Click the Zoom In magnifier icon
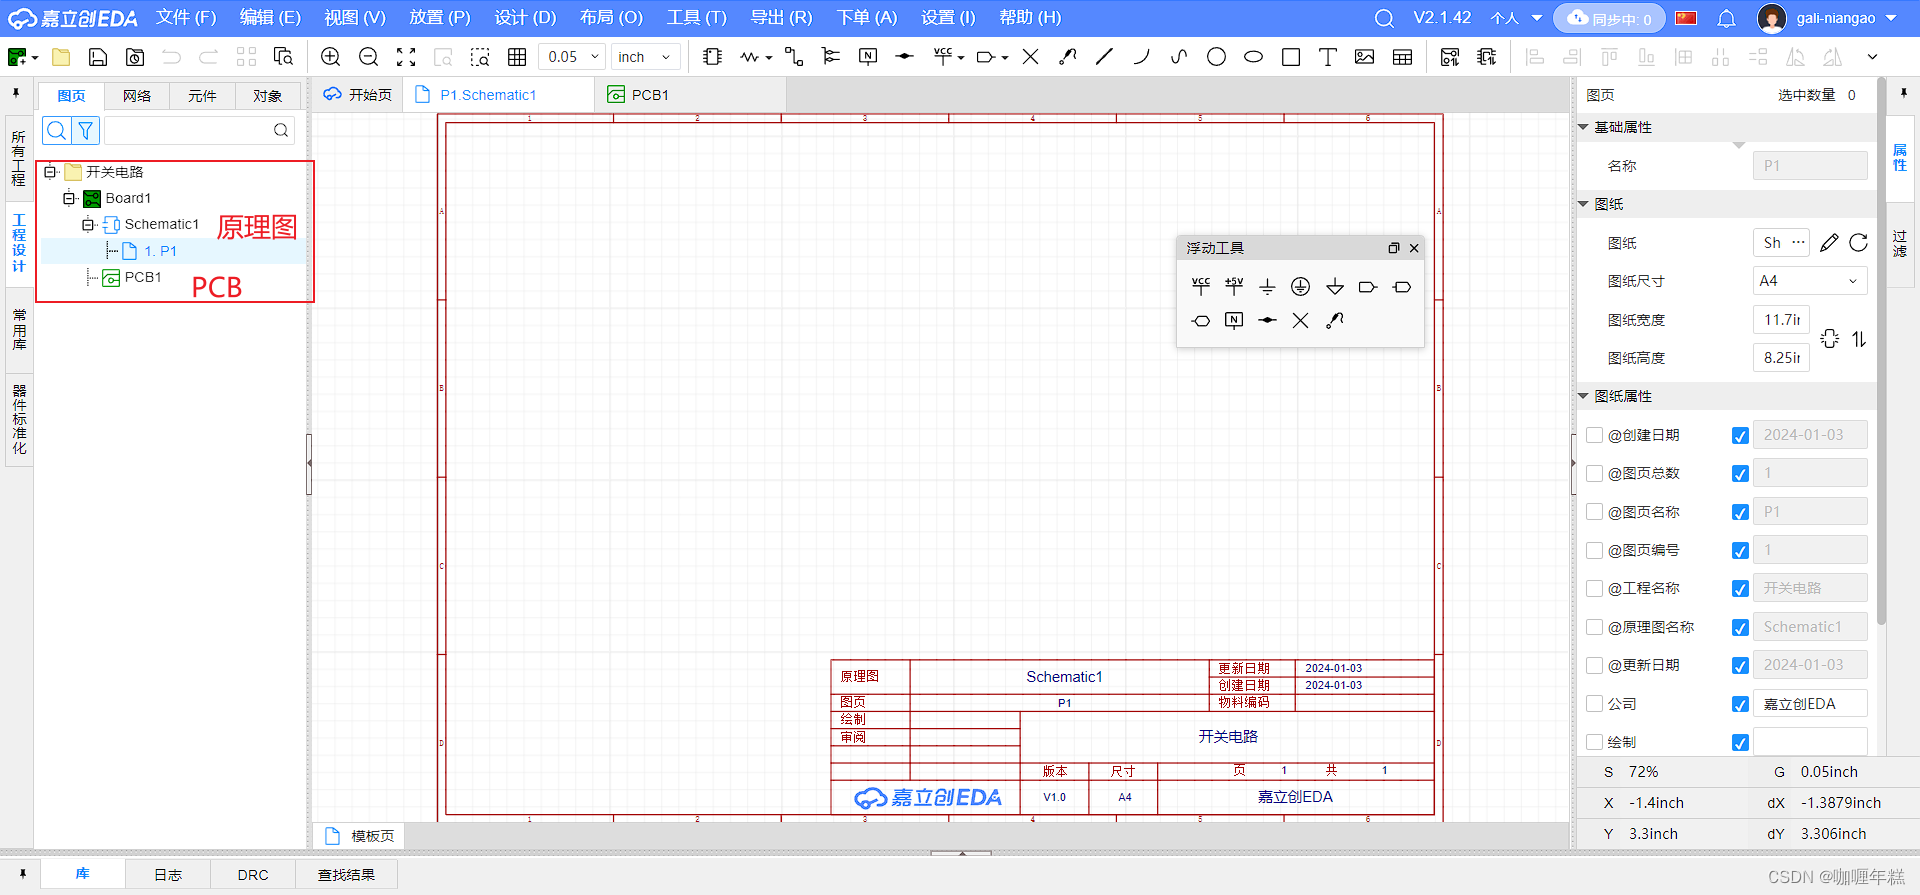Viewport: 1920px width, 895px height. coord(331,57)
